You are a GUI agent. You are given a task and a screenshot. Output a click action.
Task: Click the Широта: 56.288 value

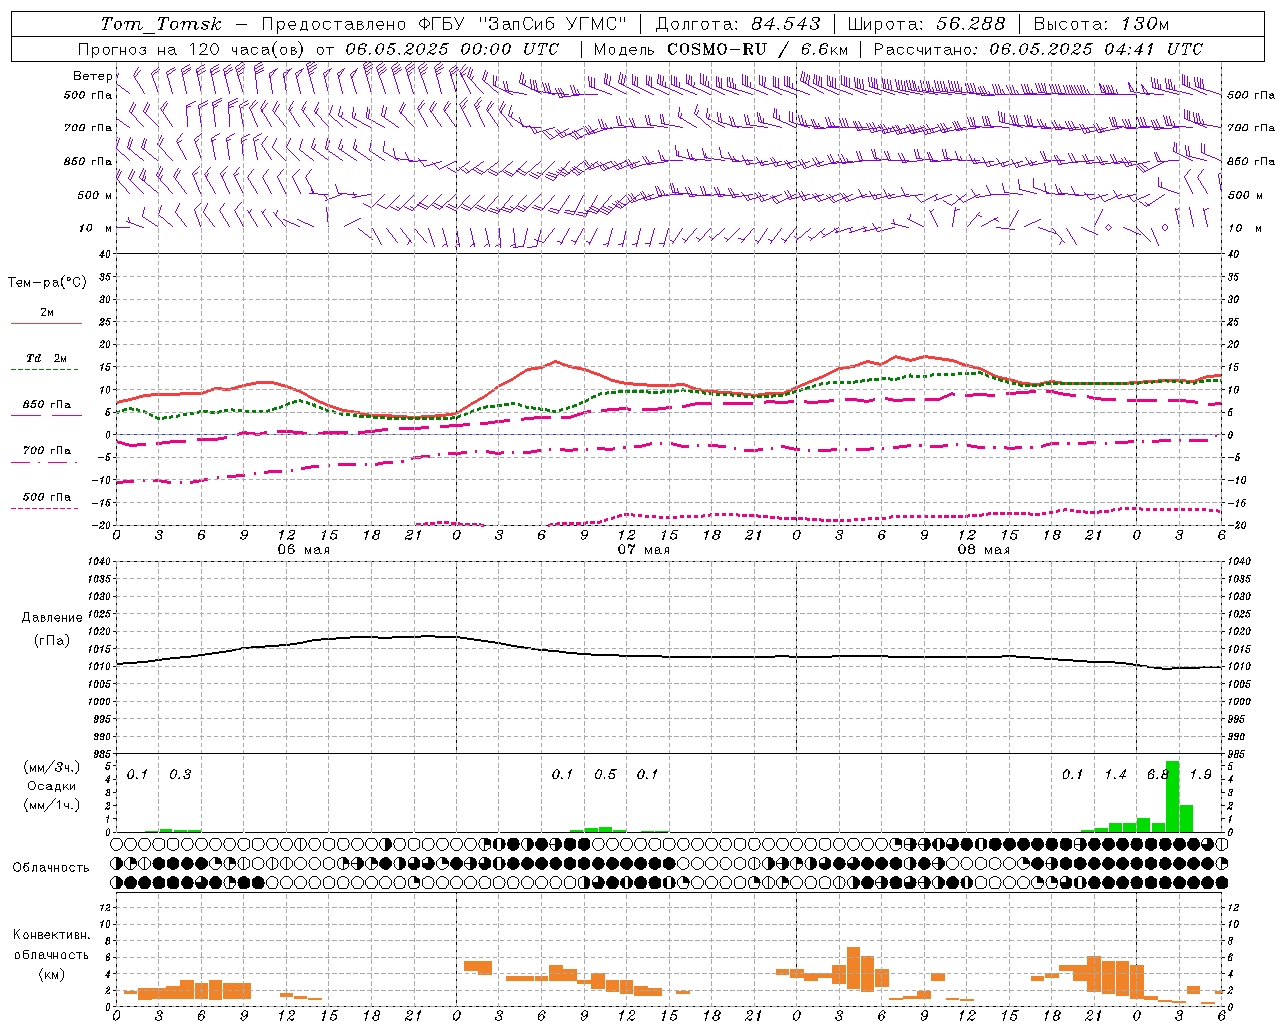(926, 24)
